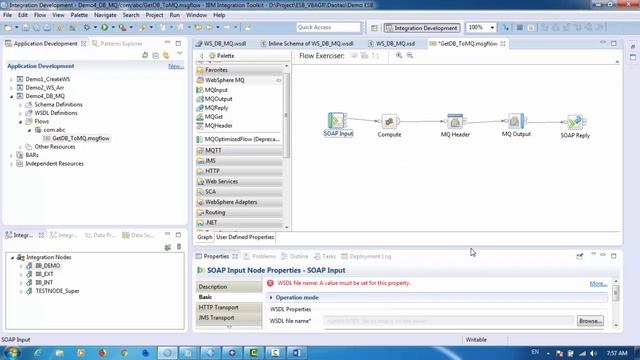This screenshot has width=640, height=360.
Task: Click Collapse All icon in Application Development
Action: click(156, 55)
